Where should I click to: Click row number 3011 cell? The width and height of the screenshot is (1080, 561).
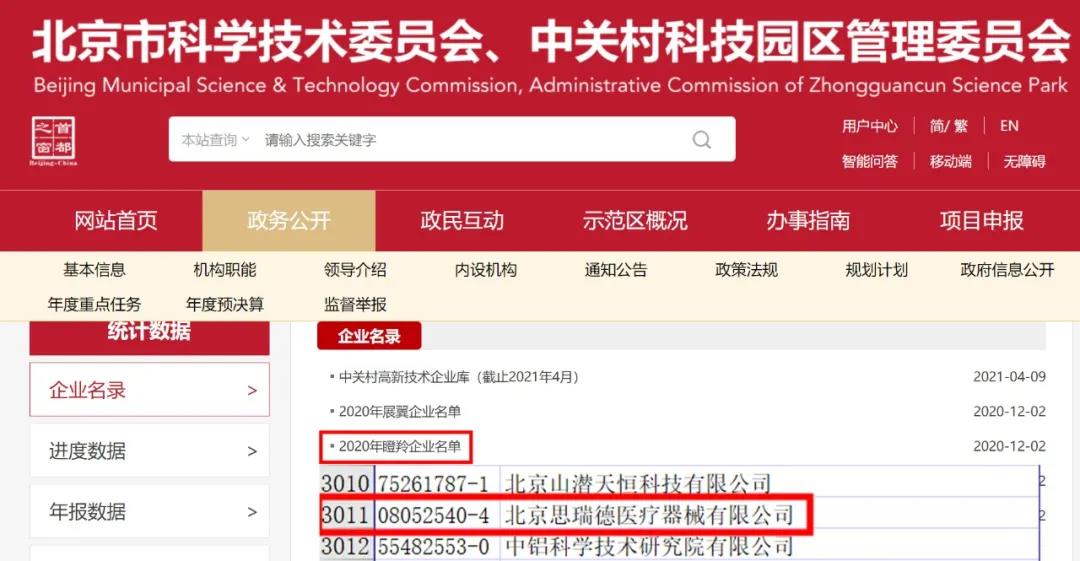(346, 515)
